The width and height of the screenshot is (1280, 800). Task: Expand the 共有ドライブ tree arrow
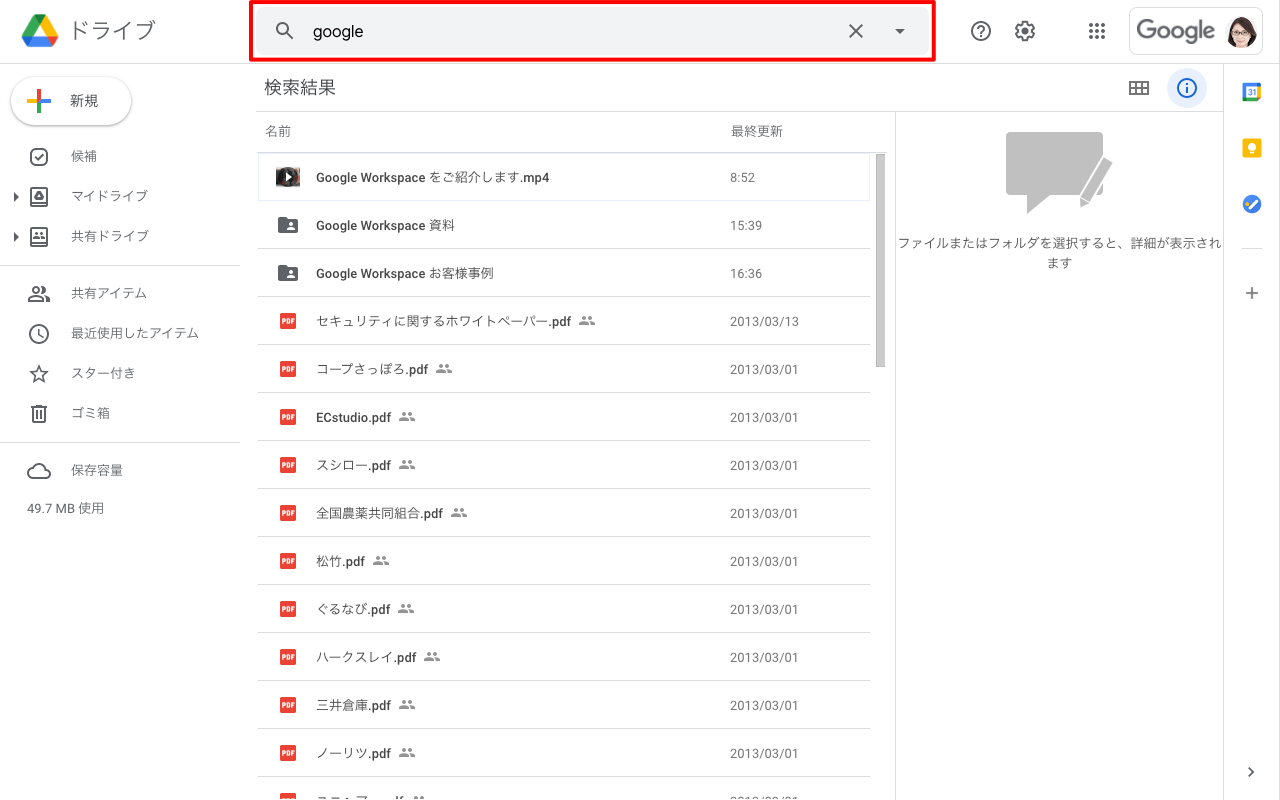tap(16, 237)
